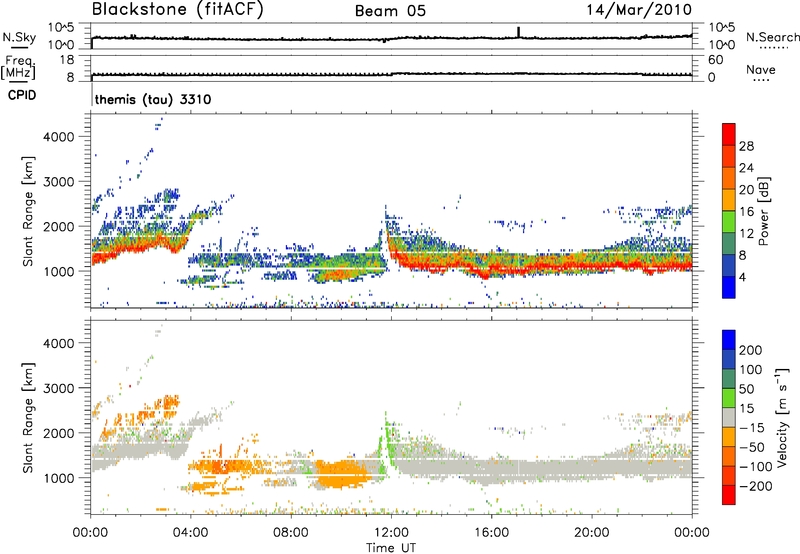Click the "4000" tick on the power panel axis

[x=59, y=137]
